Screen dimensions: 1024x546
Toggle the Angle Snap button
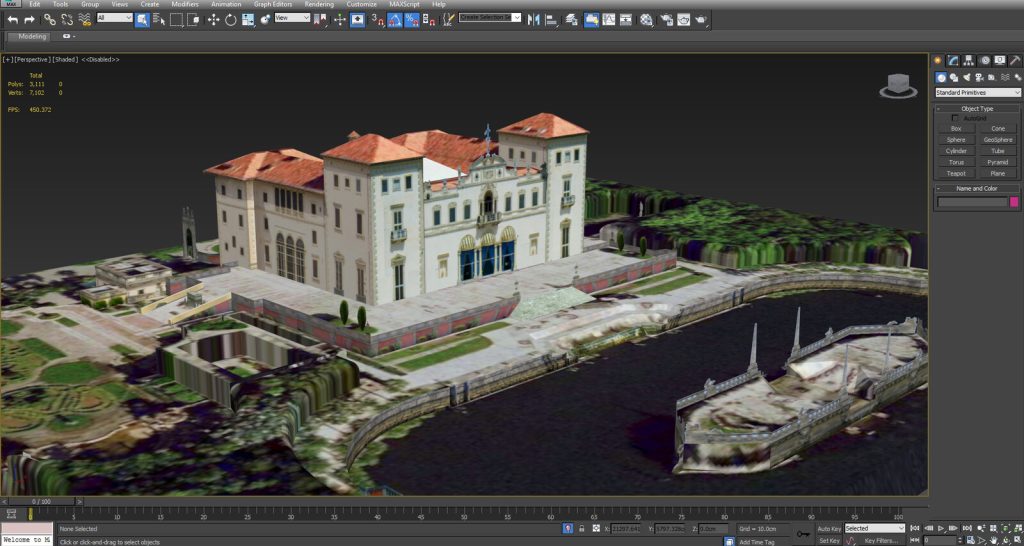(394, 19)
